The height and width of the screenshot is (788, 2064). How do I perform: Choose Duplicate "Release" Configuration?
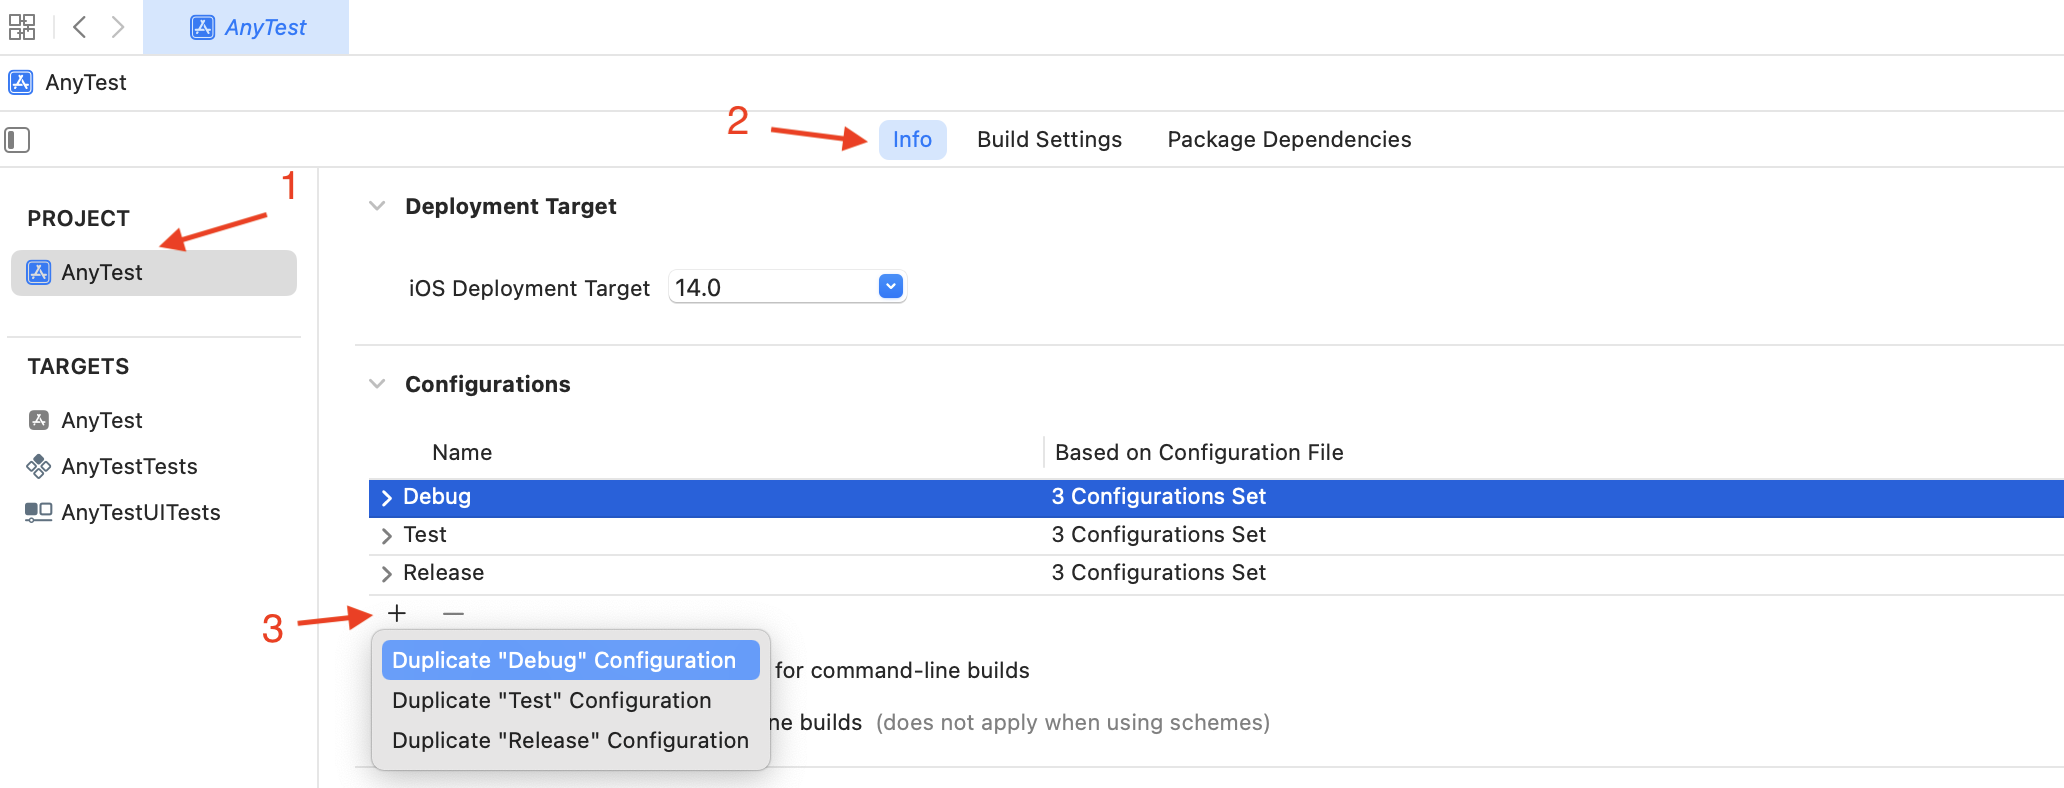pyautogui.click(x=570, y=740)
